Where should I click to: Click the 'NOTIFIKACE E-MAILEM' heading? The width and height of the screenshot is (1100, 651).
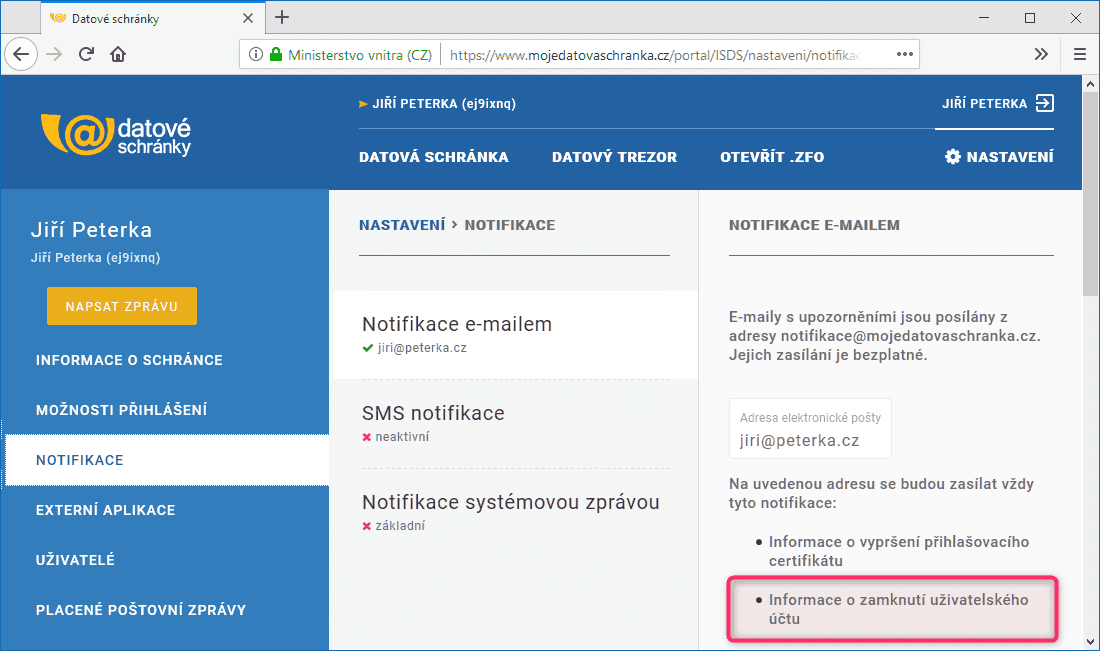tap(814, 224)
